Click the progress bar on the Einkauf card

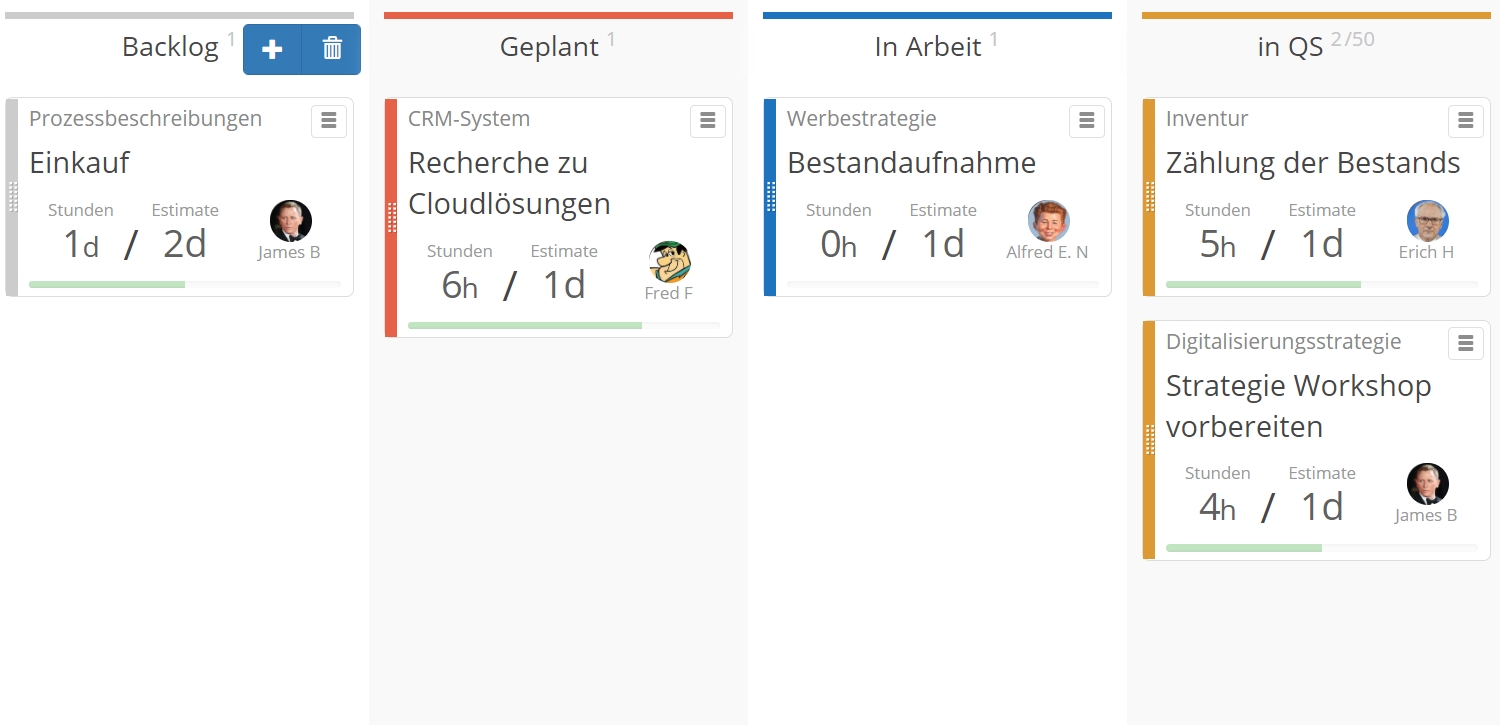185,285
